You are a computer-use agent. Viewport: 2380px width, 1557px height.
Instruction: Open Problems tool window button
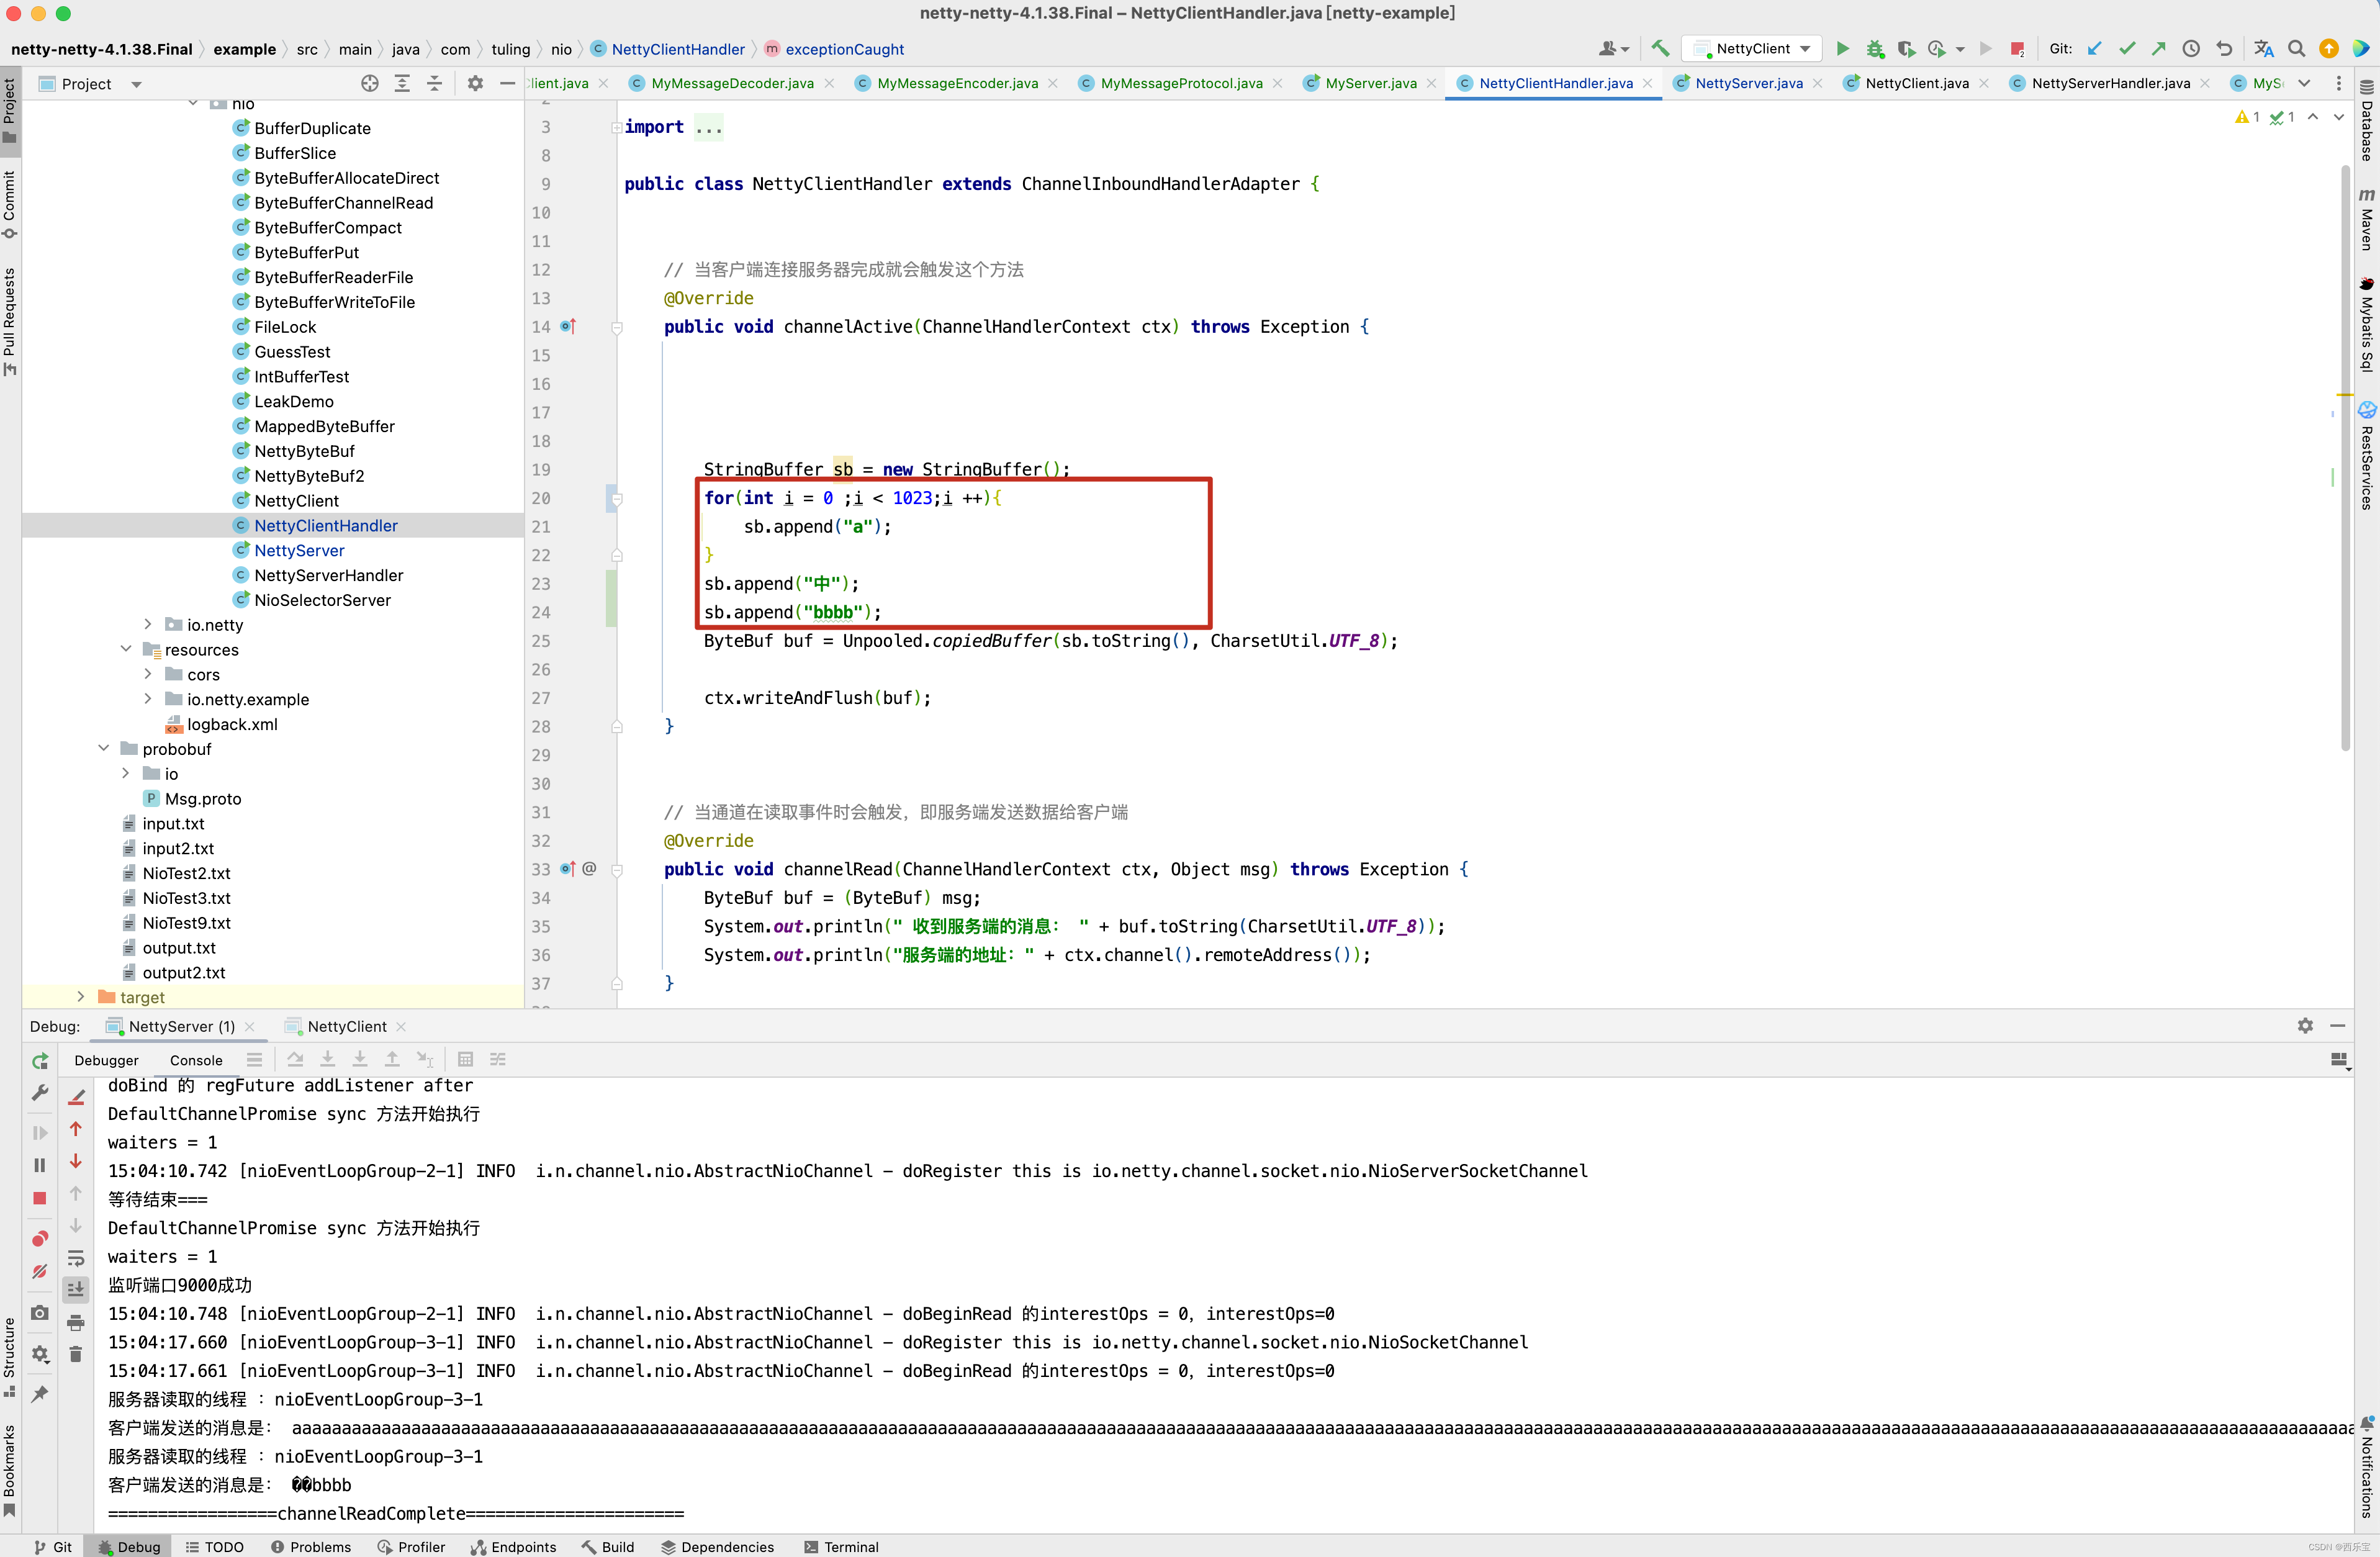click(310, 1546)
